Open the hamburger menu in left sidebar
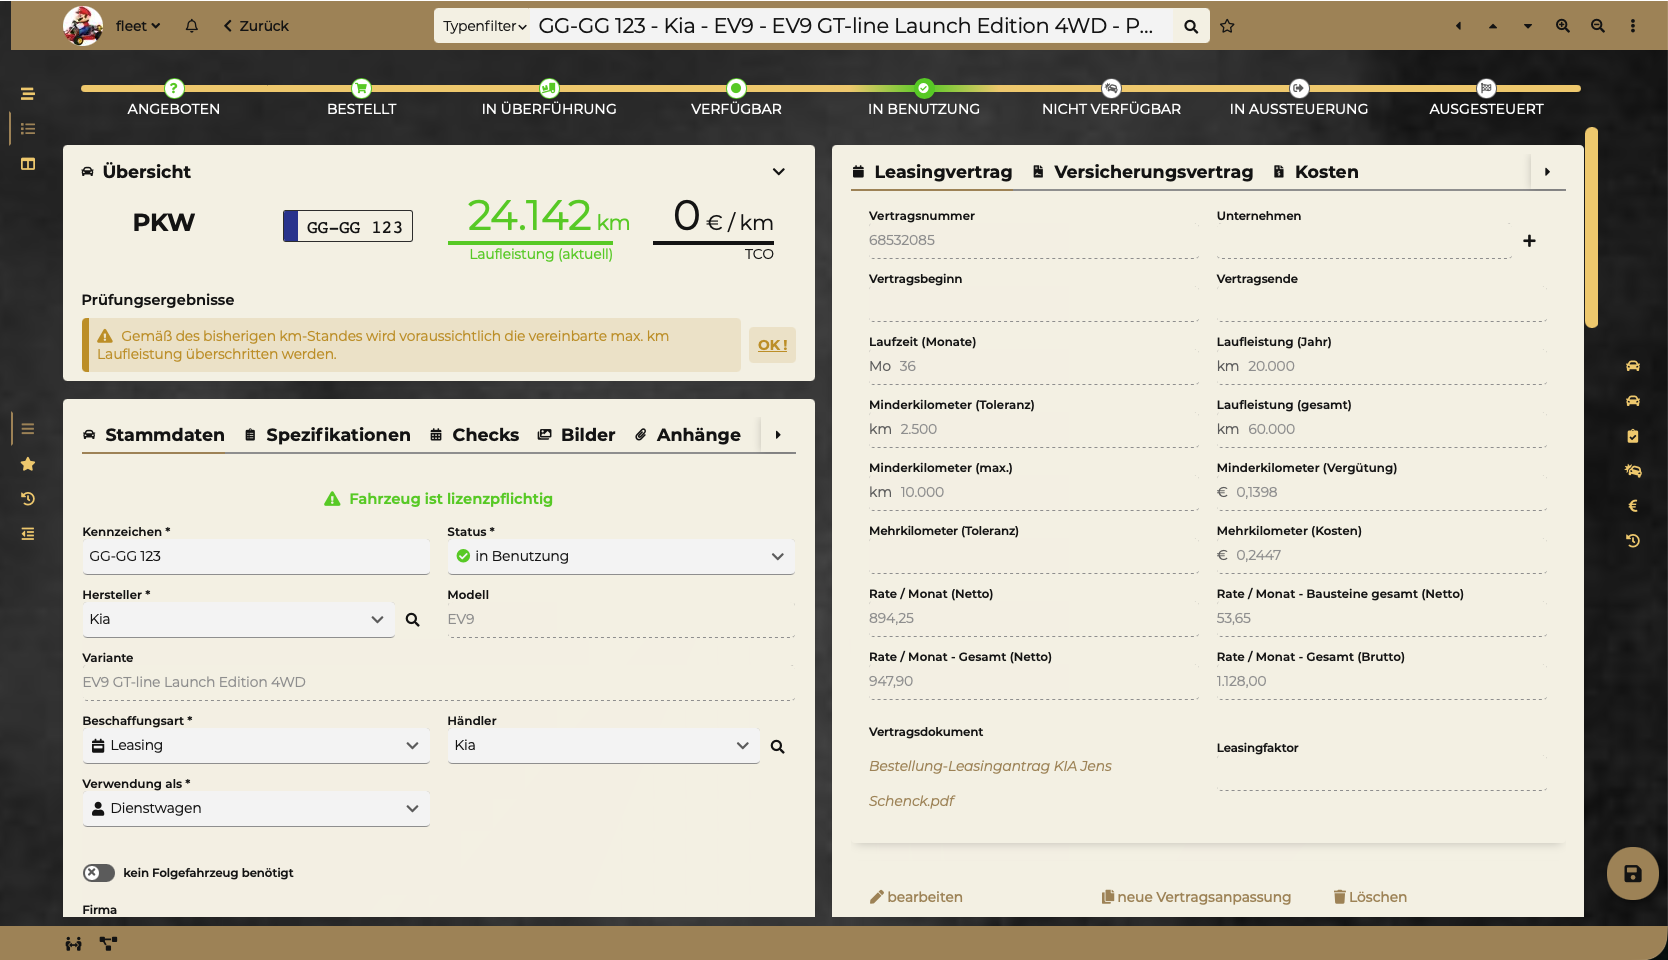This screenshot has width=1668, height=960. [28, 94]
